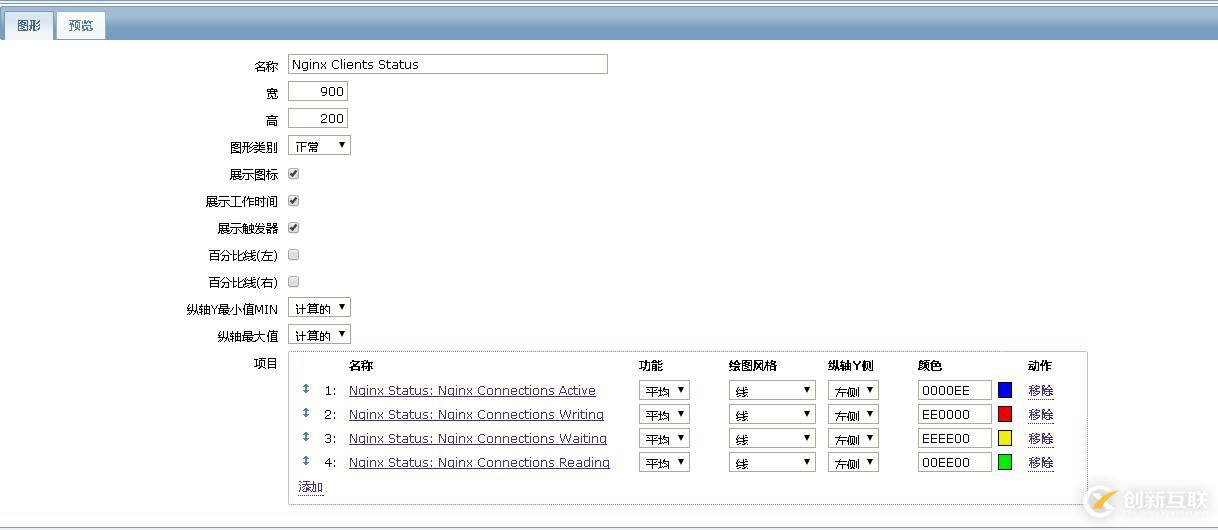This screenshot has height=530, width=1218.
Task: Open 纵轴Y侧 dropdown for Connections Active
Action: pos(853,390)
